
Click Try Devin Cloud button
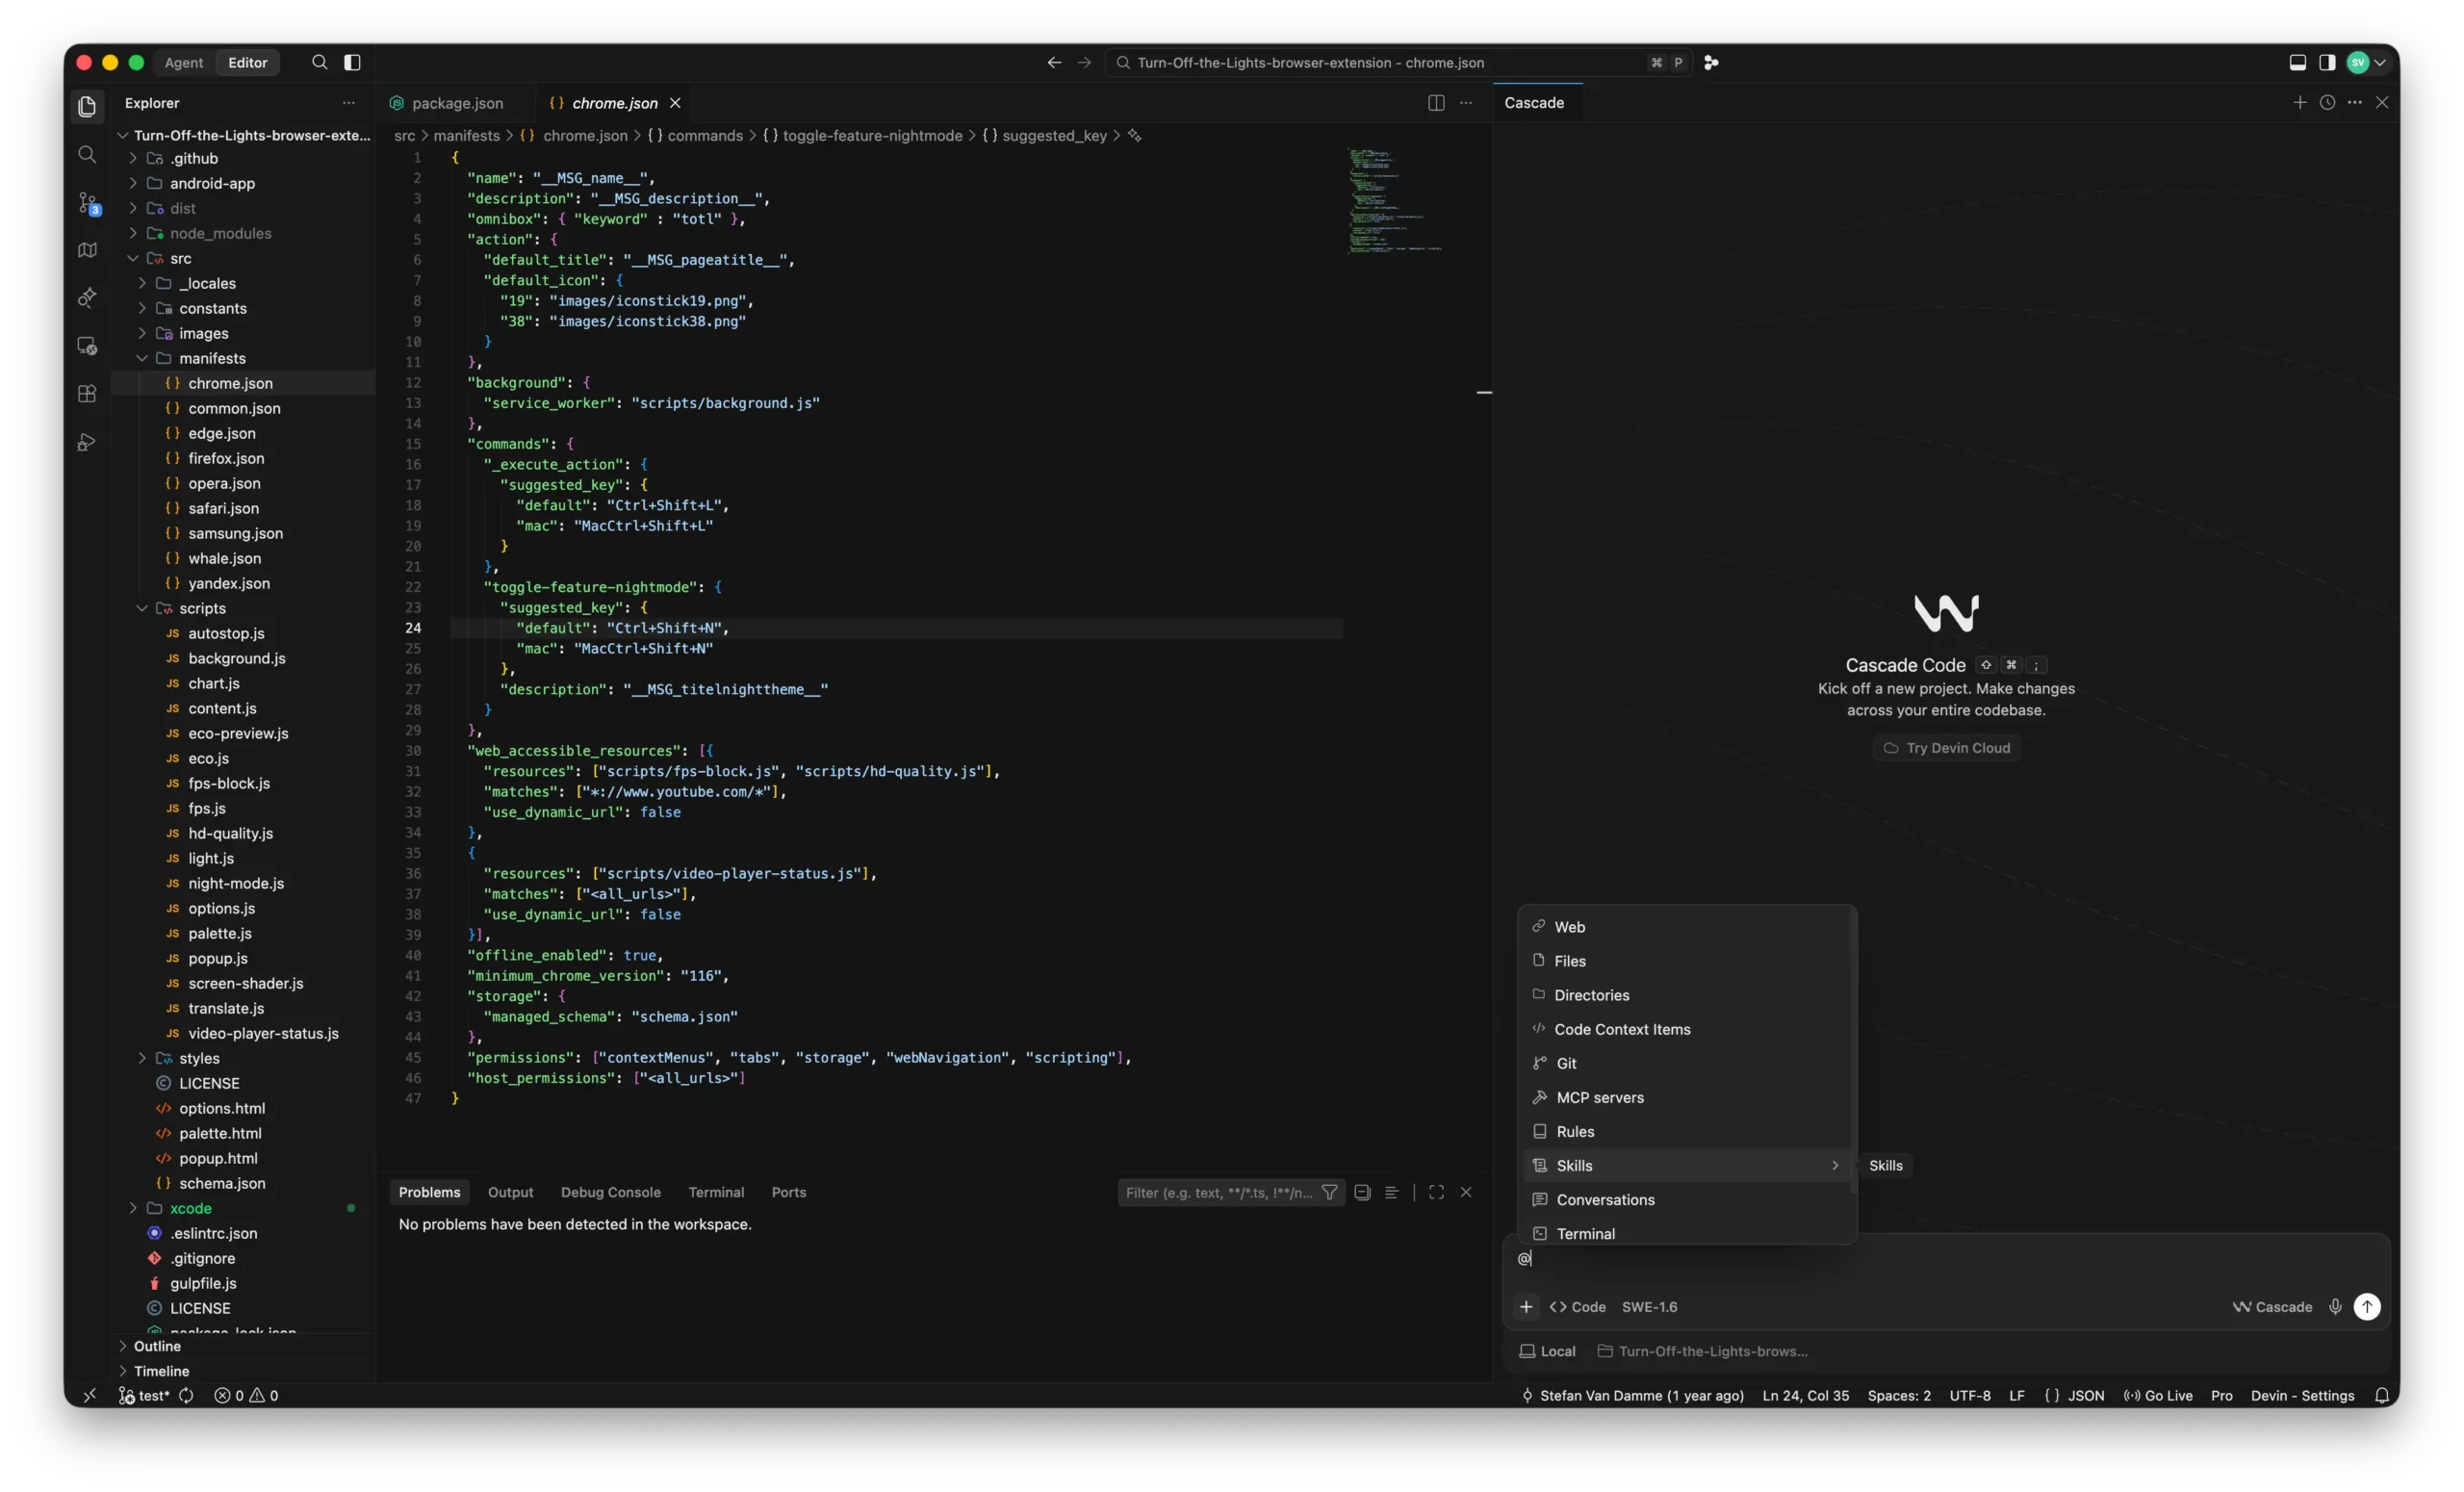click(1946, 748)
